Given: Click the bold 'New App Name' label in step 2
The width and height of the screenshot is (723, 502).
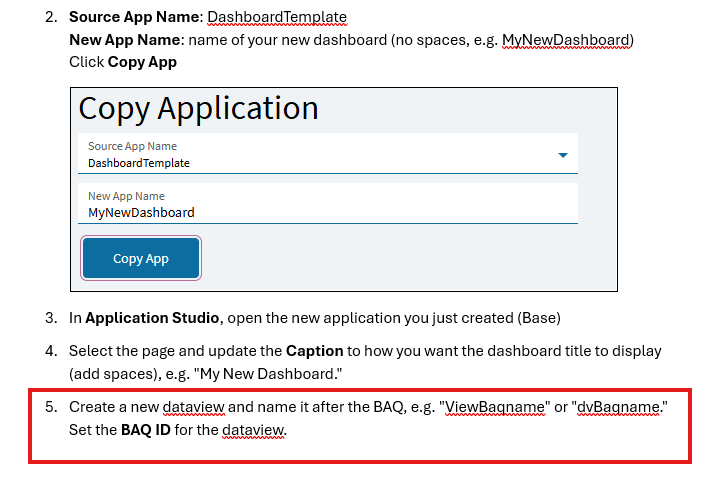Looking at the screenshot, I should click(124, 40).
